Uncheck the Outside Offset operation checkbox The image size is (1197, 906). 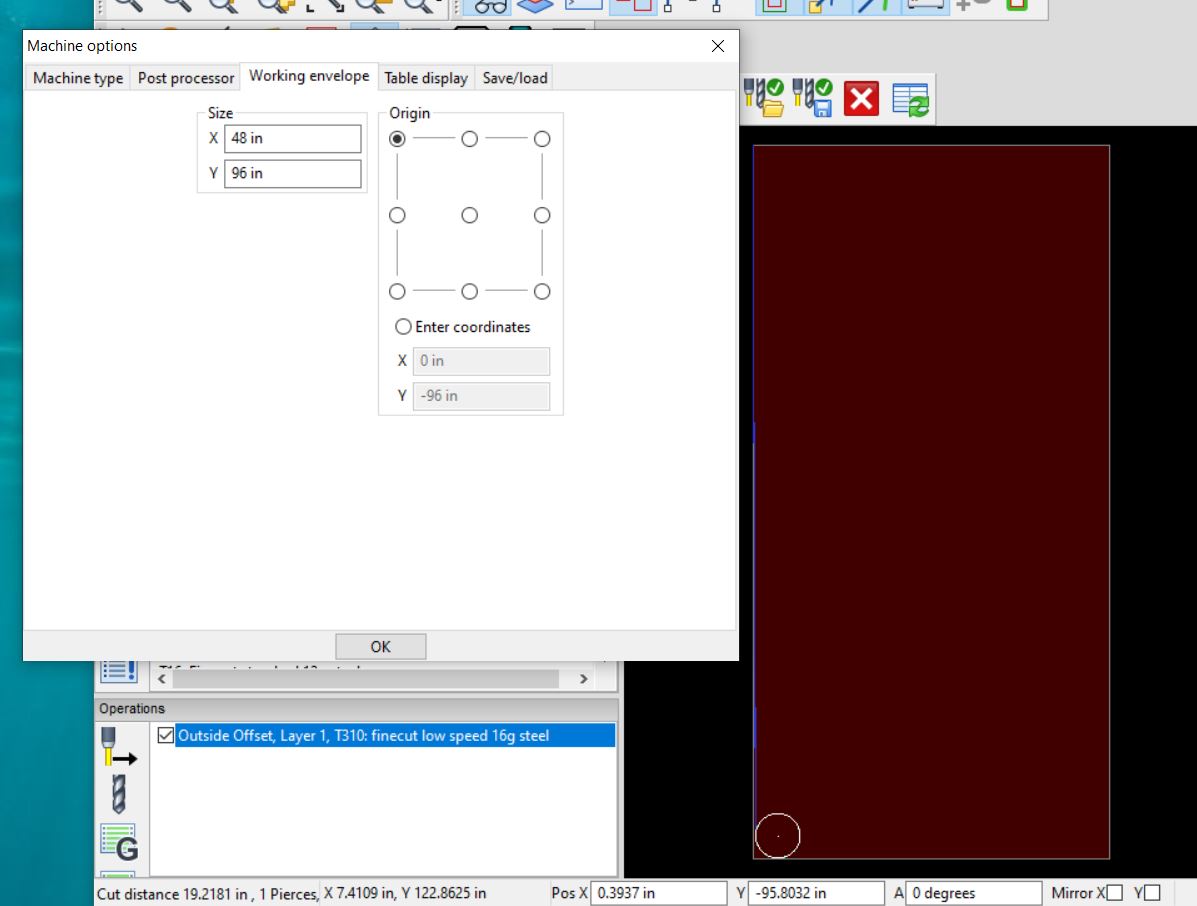point(166,736)
